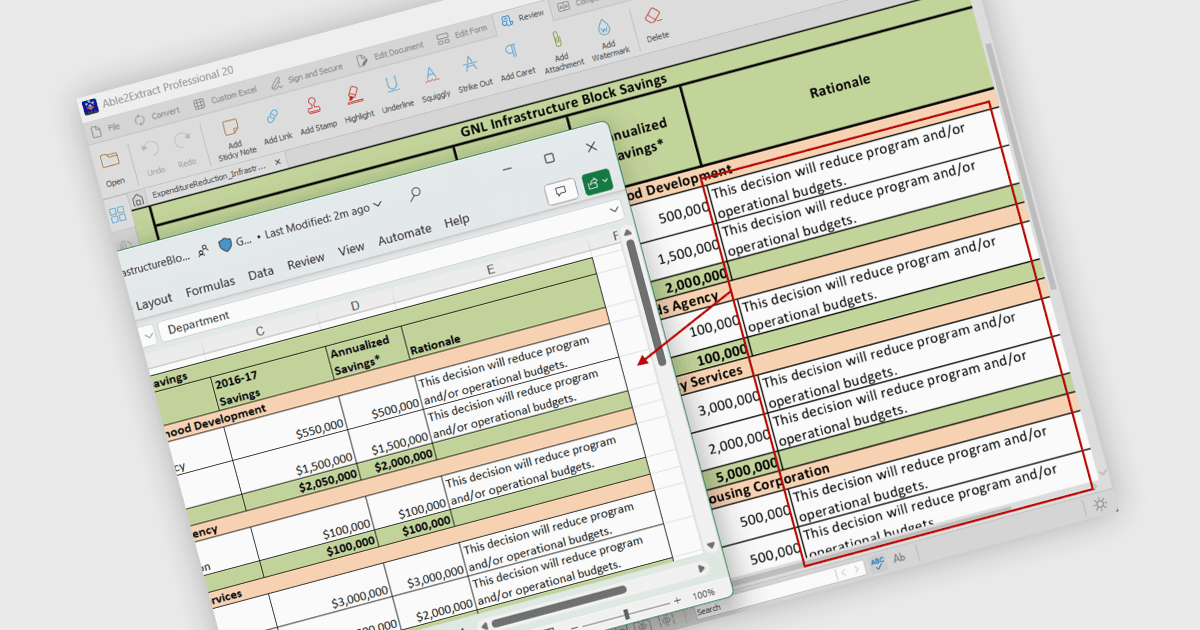Open the View tab in Excel
1200x630 pixels.
pyautogui.click(x=351, y=249)
